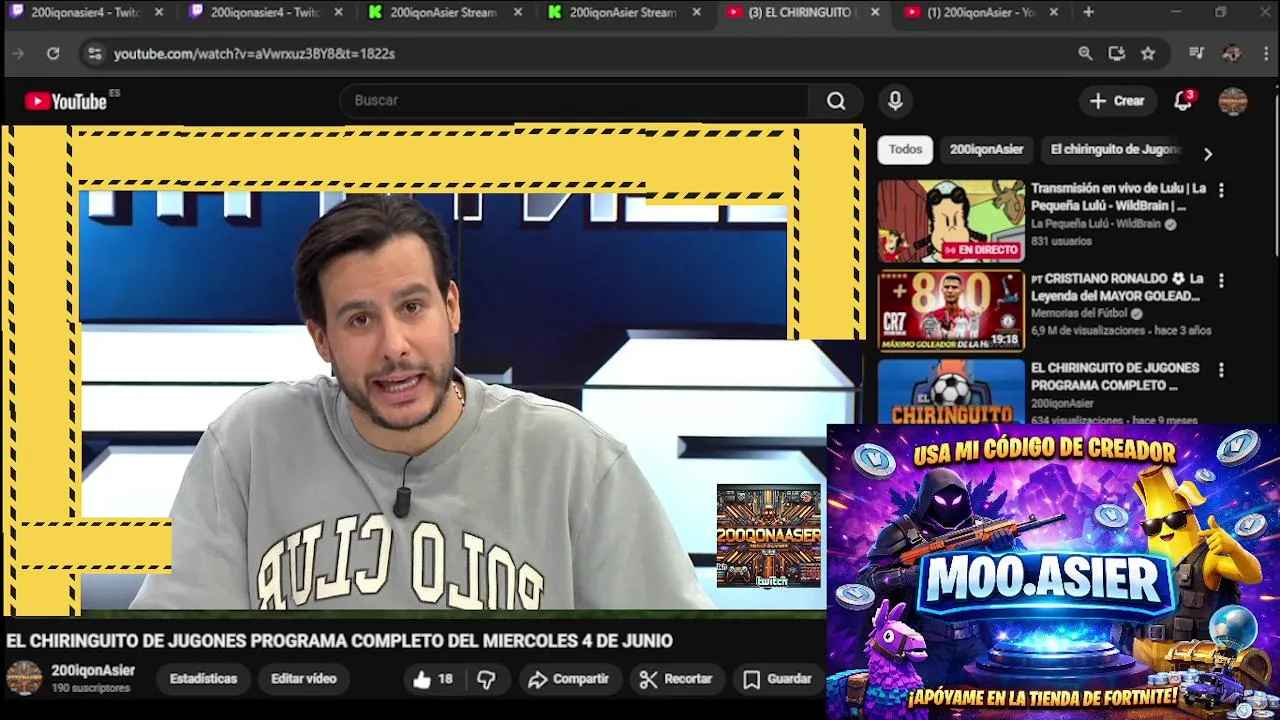Open La Pequeña Lulú live stream thumbnail
The height and width of the screenshot is (720, 1280).
pyautogui.click(x=951, y=221)
